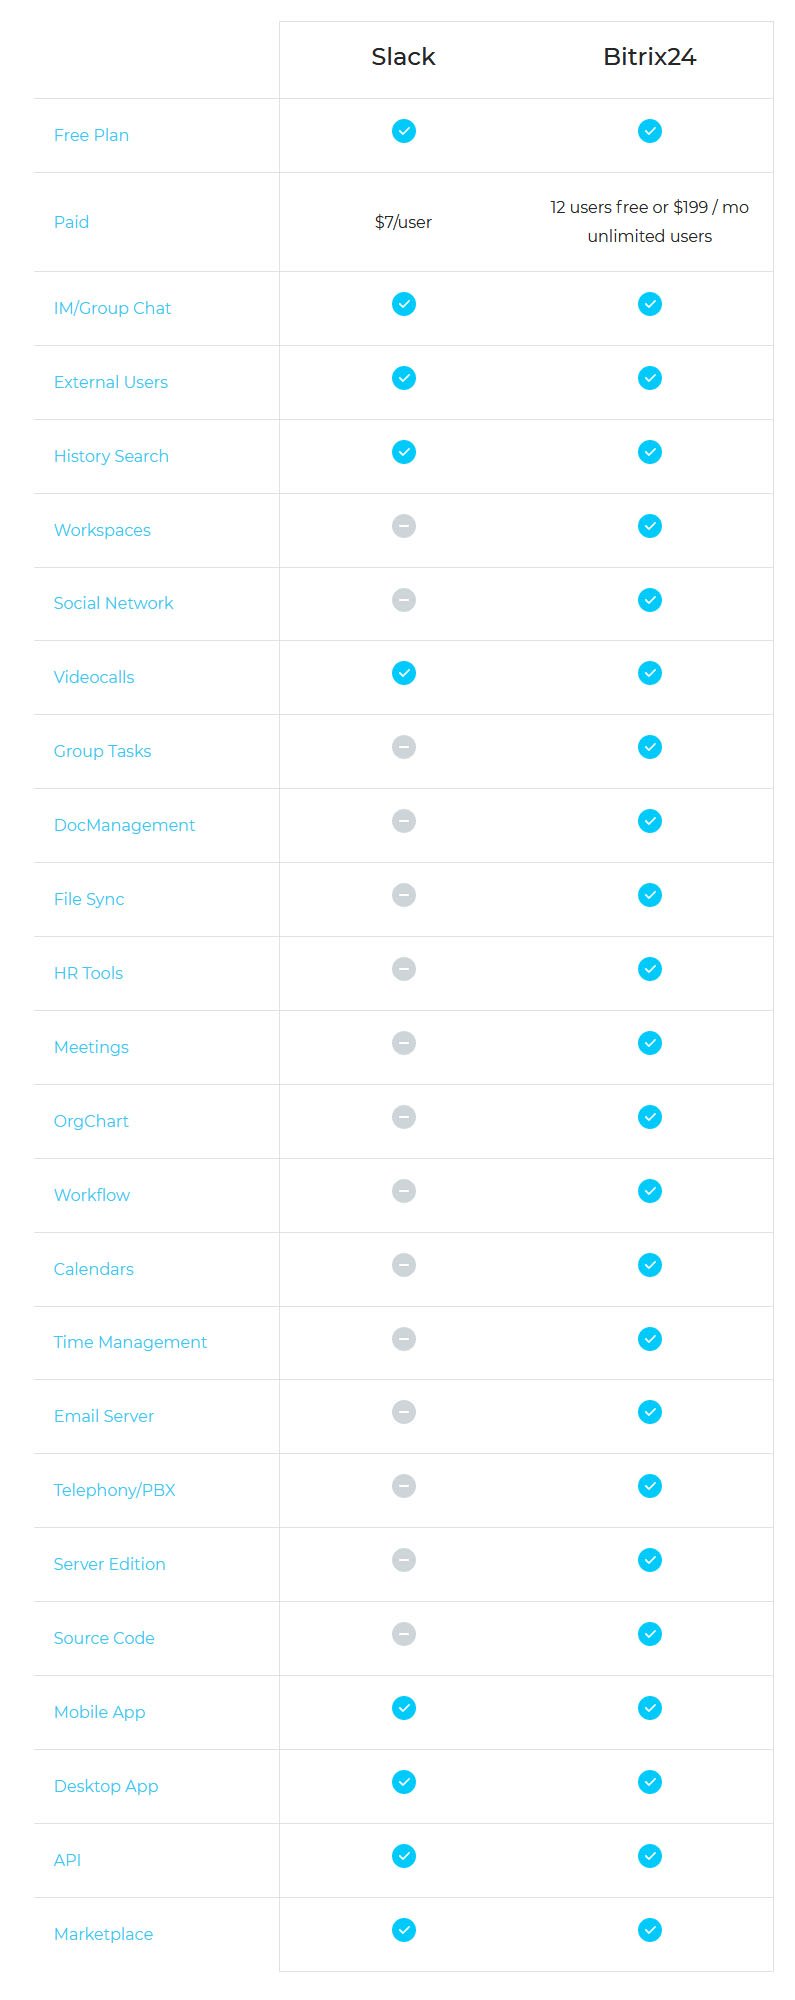Open the IM/Group Chat link
Image resolution: width=795 pixels, height=2000 pixels.
point(112,308)
